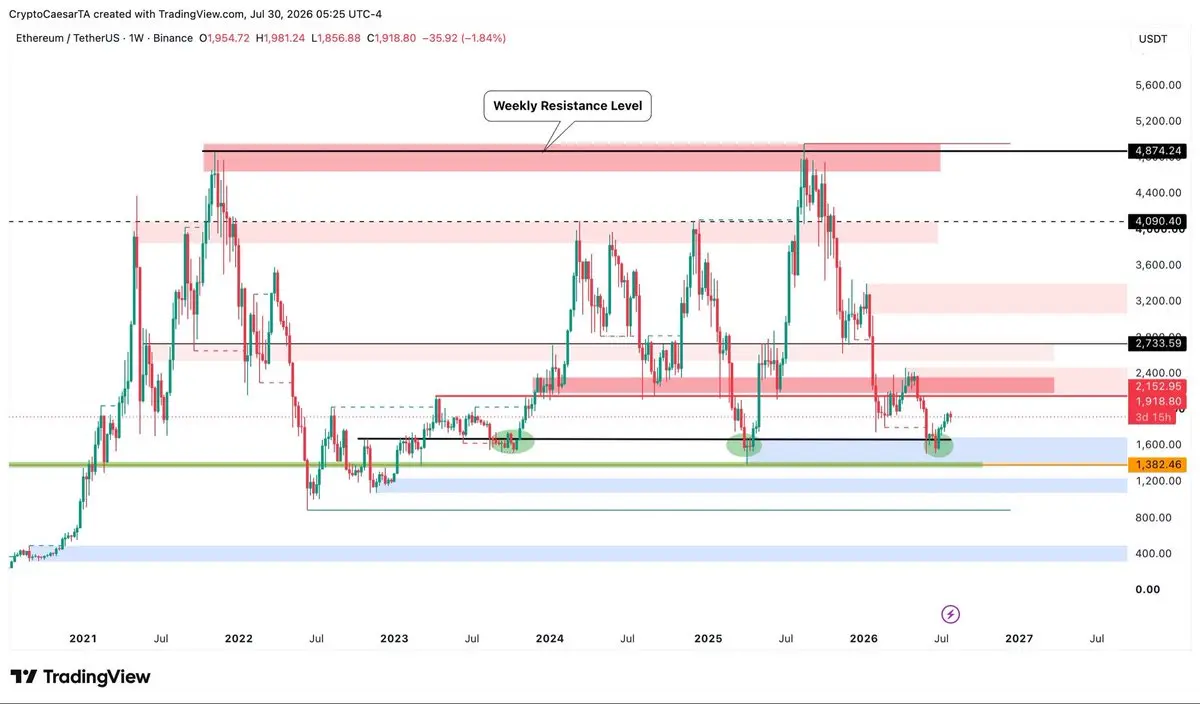Click the 1,200.00 price axis label
The height and width of the screenshot is (704, 1200).
coord(1159,481)
